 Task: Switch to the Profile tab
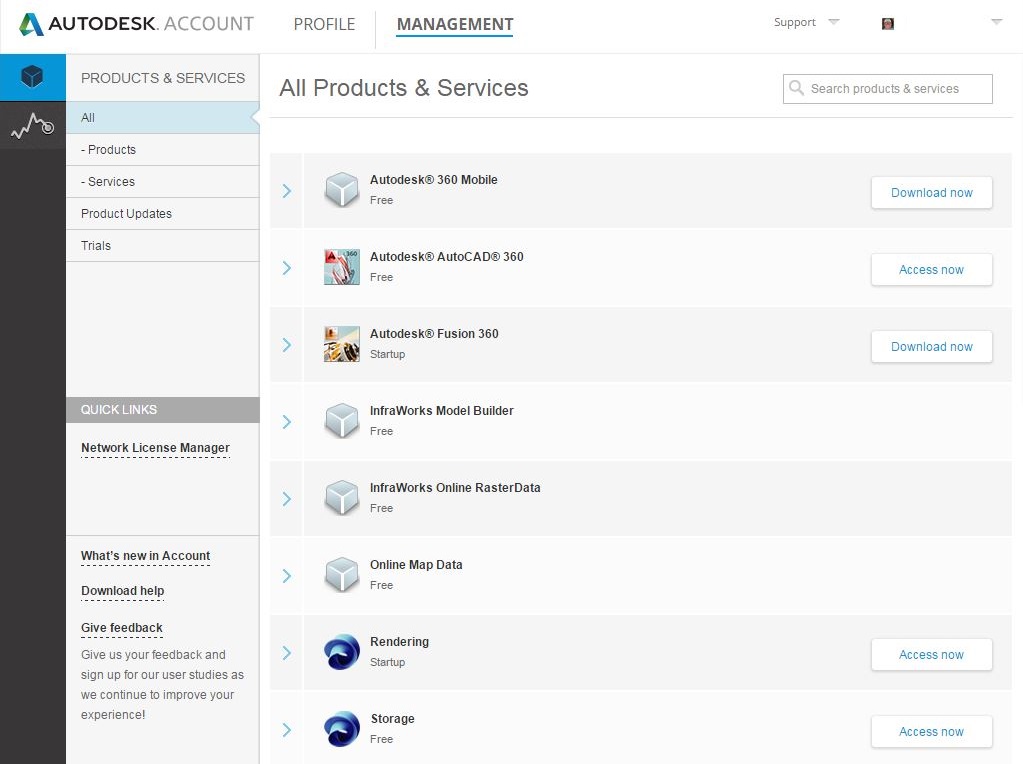coord(324,24)
